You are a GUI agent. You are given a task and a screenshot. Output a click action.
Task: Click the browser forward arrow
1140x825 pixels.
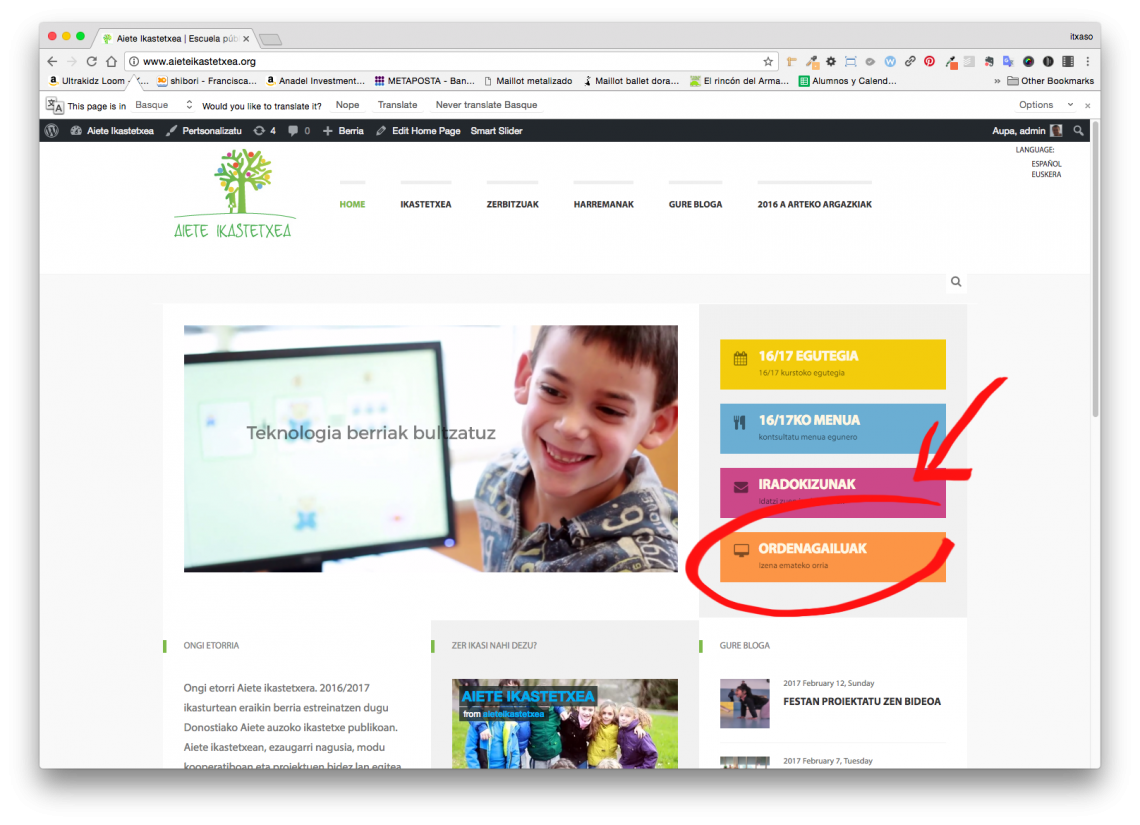click(71, 62)
